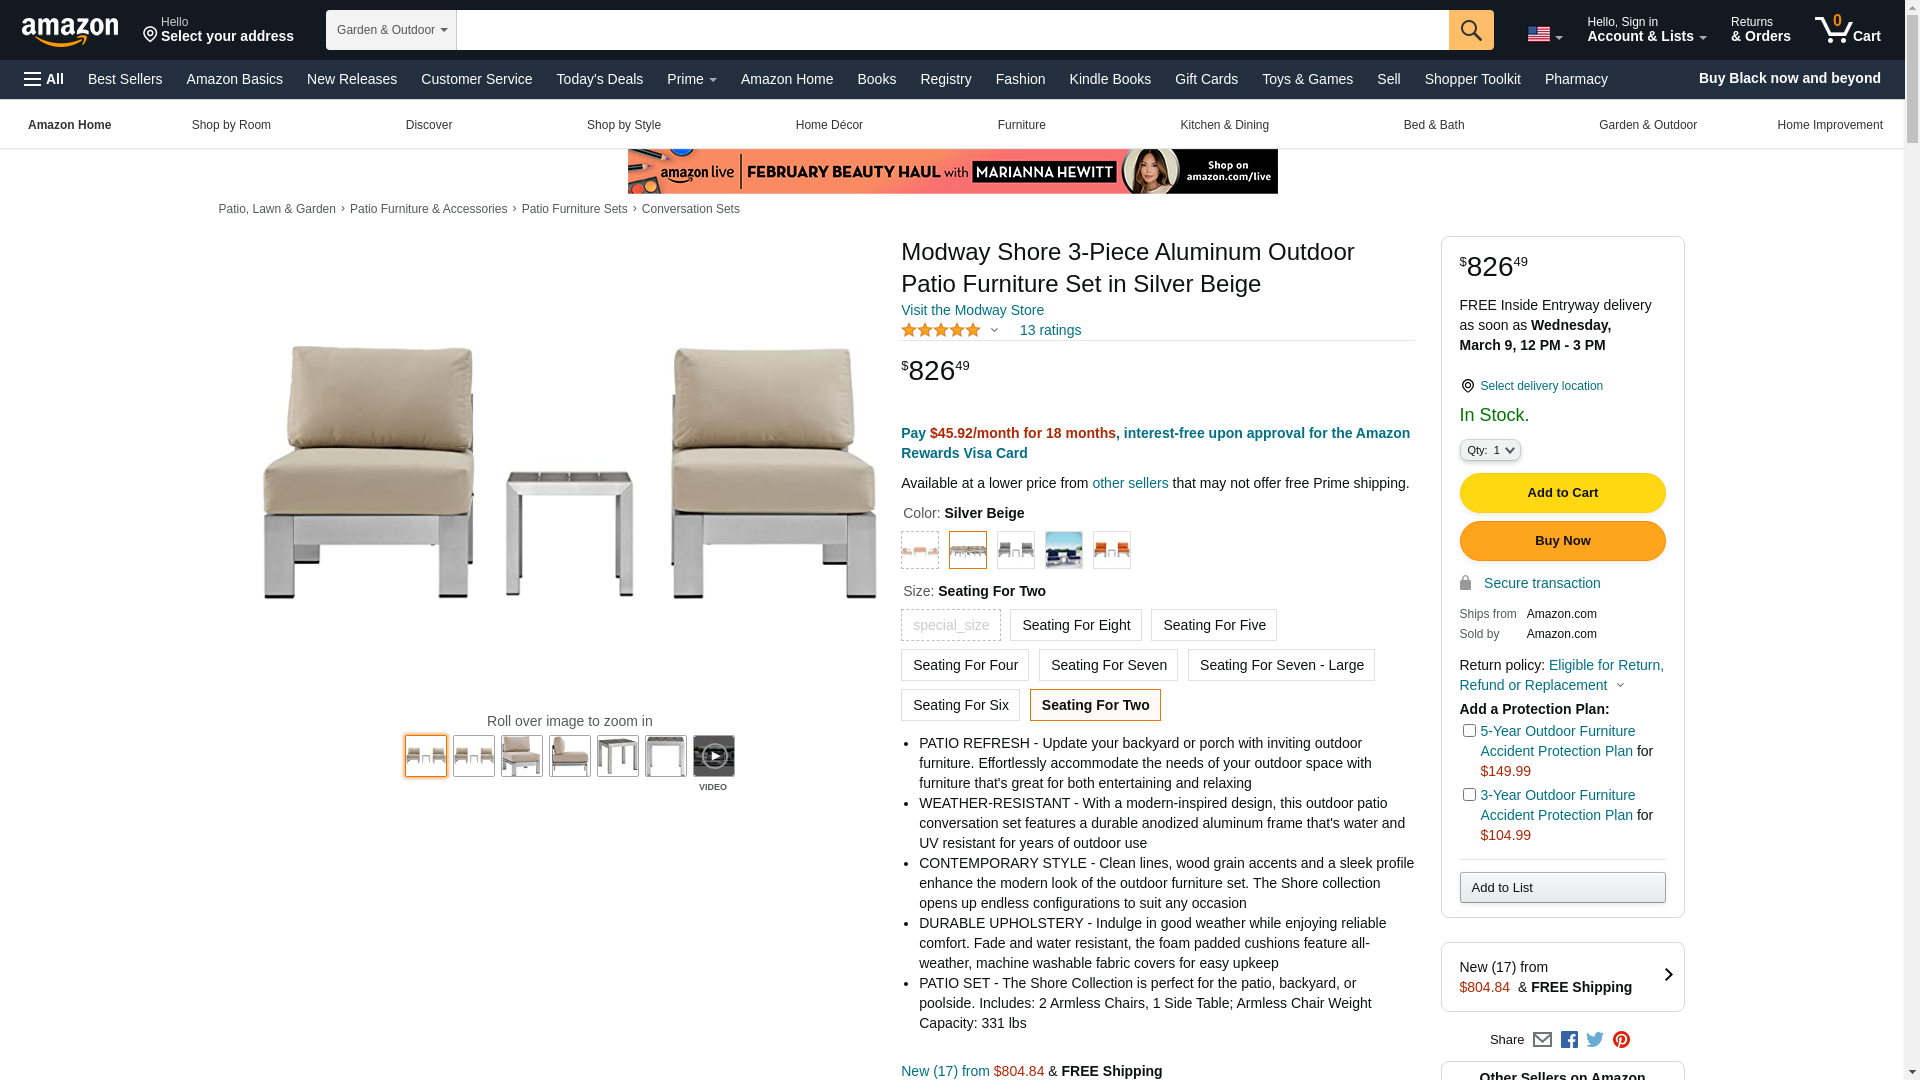Screen dimensions: 1920x1080
Task: Open the All hamburger menu
Action: [44, 79]
